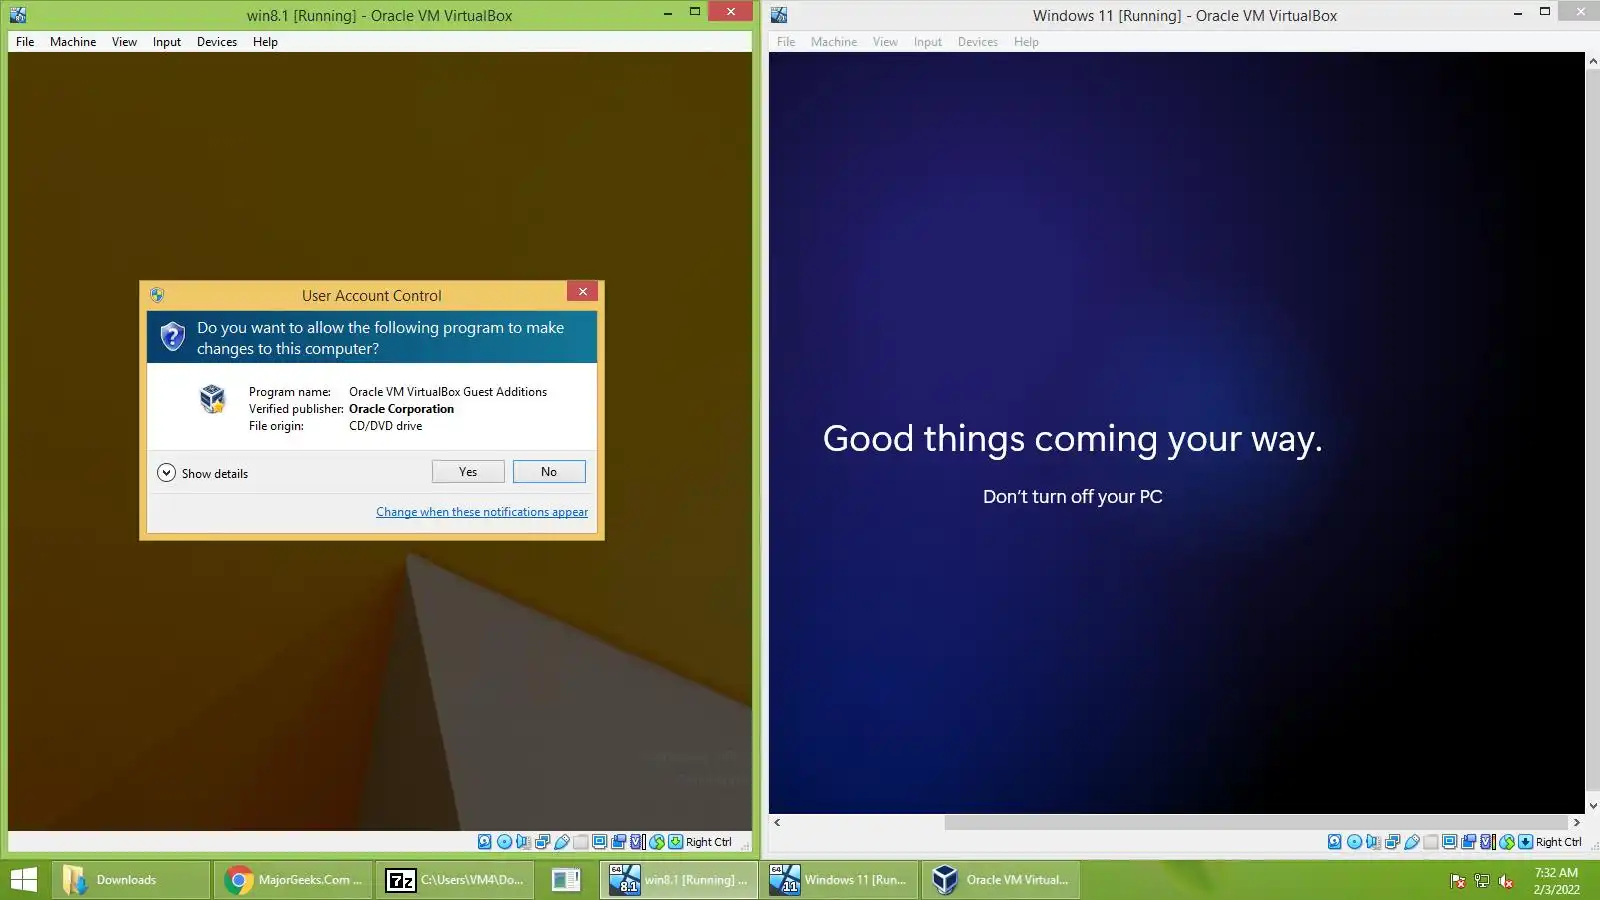Click USB indicator in win8.1 status bar
1600x900 pixels.
(562, 842)
